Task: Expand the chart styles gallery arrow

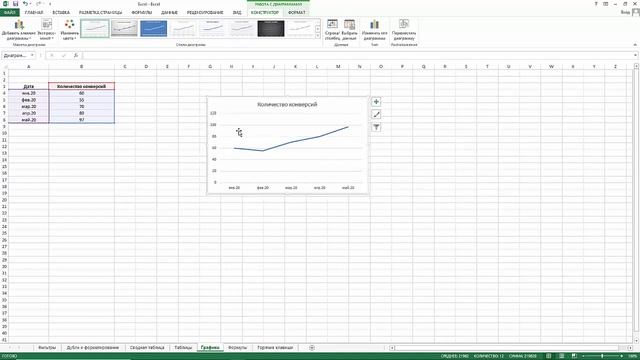Action: (x=318, y=36)
